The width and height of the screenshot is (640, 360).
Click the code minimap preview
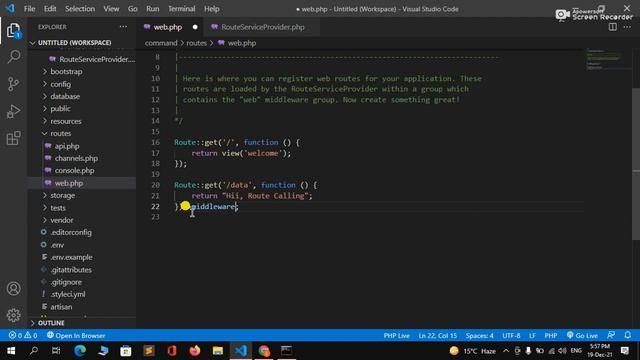pos(604,59)
